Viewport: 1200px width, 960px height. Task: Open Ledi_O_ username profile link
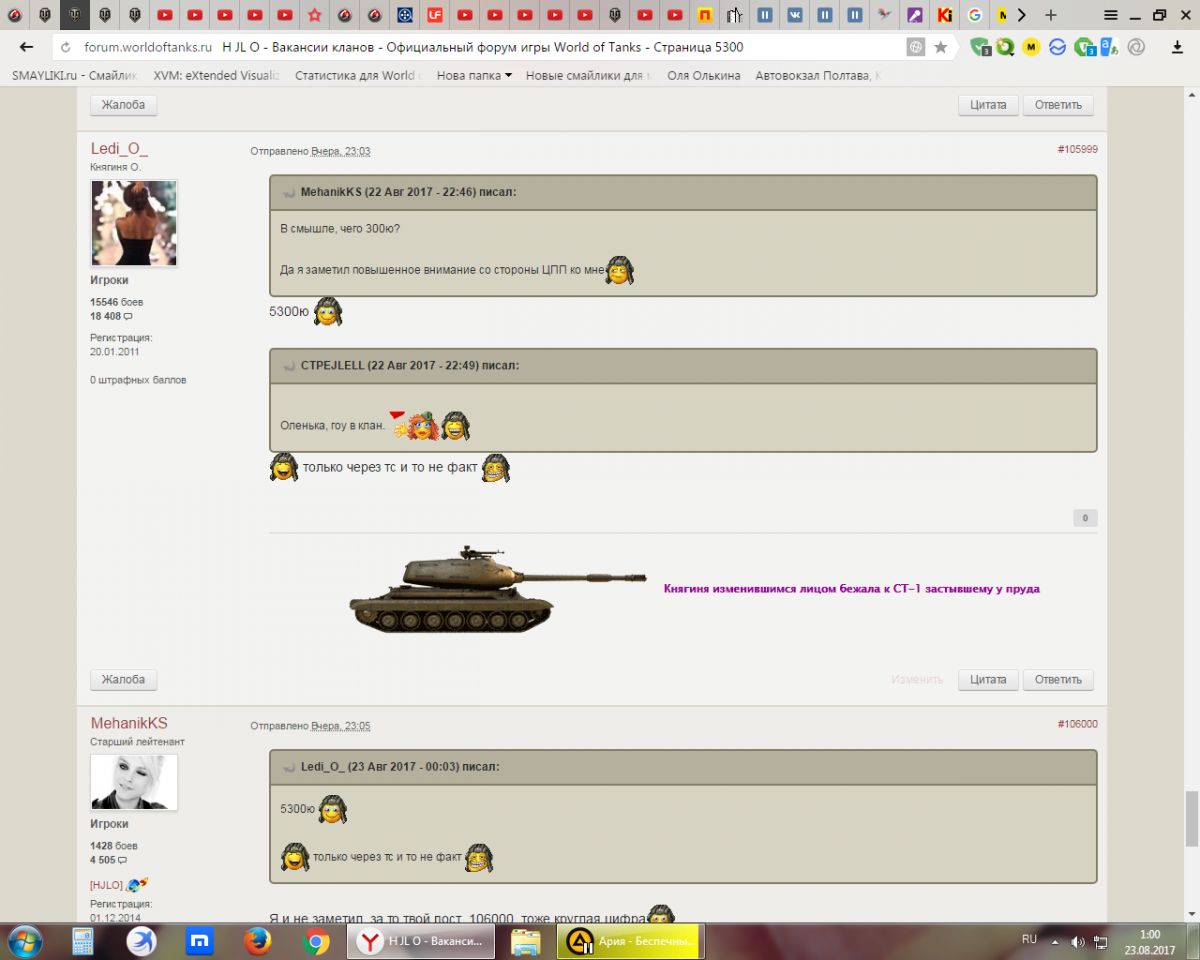click(x=119, y=149)
